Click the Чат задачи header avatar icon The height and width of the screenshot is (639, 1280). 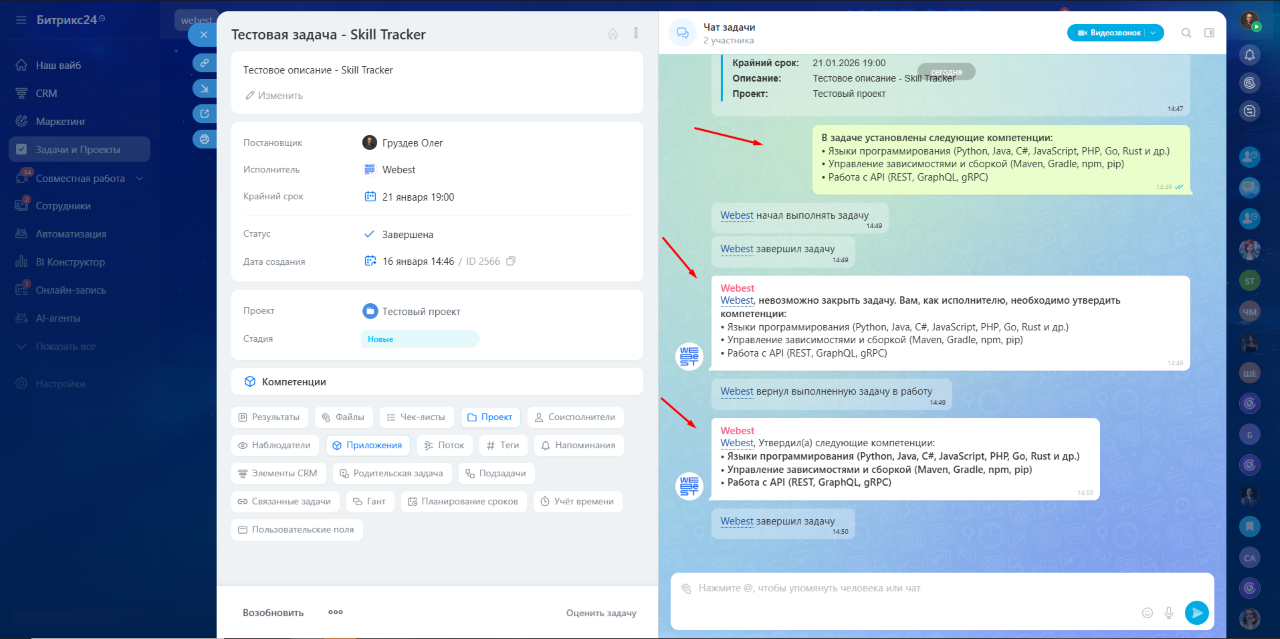(683, 33)
